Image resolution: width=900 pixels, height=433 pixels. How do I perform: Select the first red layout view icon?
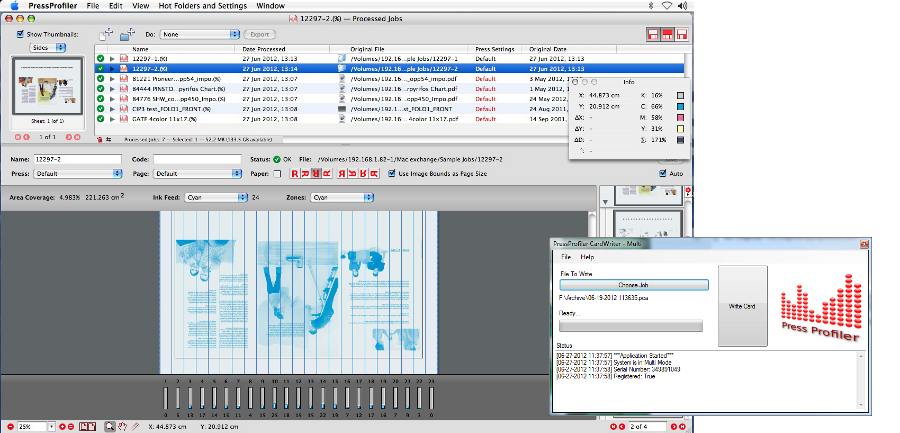click(653, 34)
